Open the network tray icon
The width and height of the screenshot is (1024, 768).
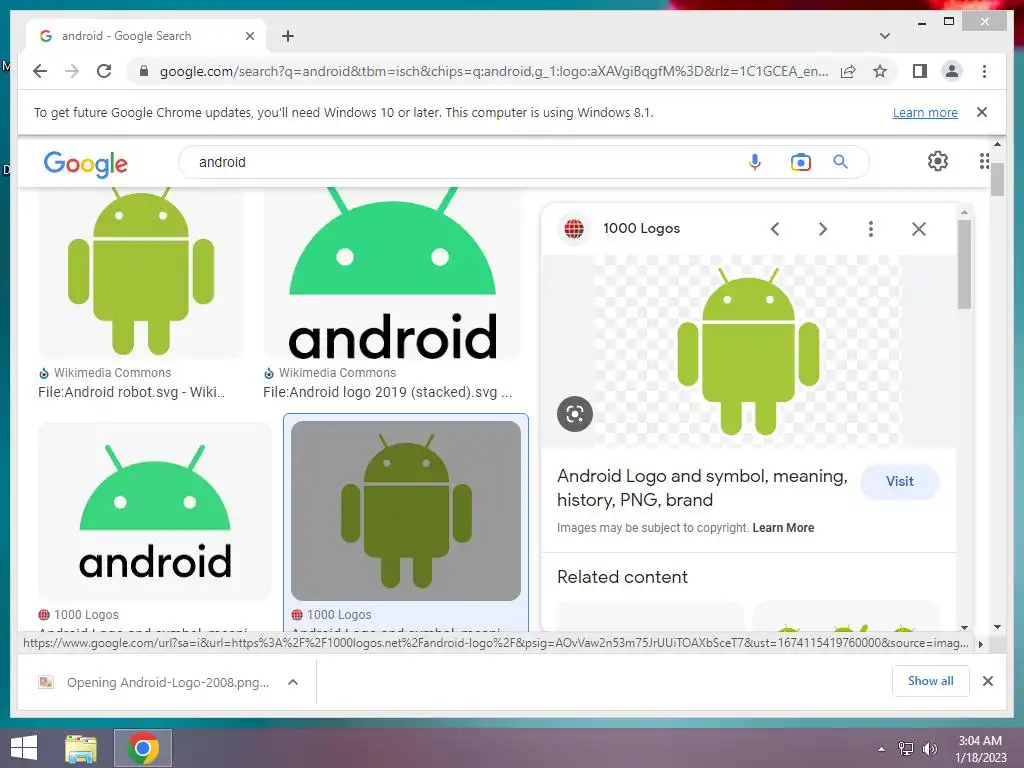tap(906, 749)
